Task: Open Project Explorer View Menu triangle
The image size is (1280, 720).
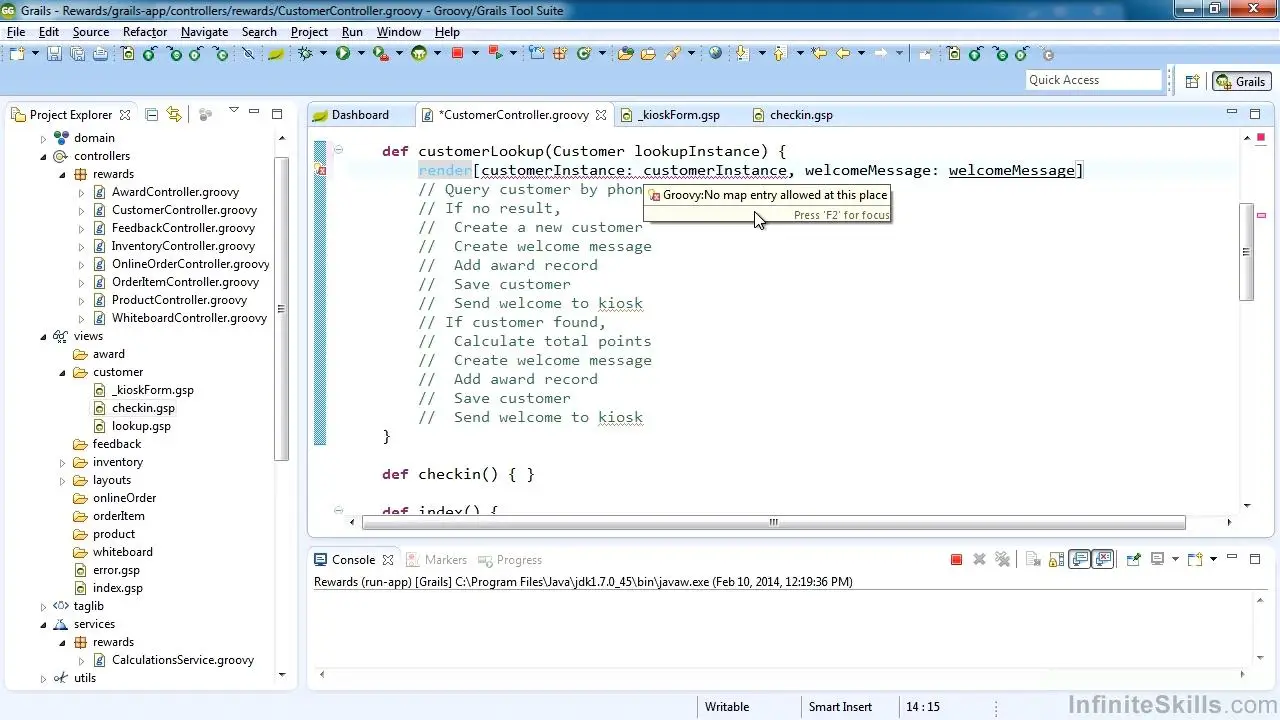Action: pos(233,111)
